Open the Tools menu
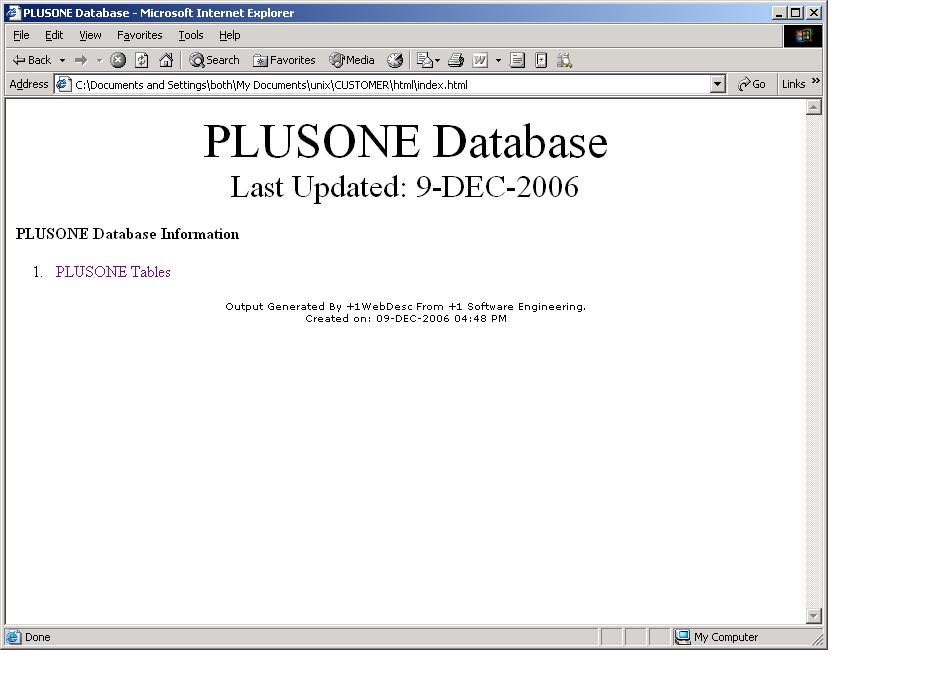The height and width of the screenshot is (690, 933). [191, 35]
